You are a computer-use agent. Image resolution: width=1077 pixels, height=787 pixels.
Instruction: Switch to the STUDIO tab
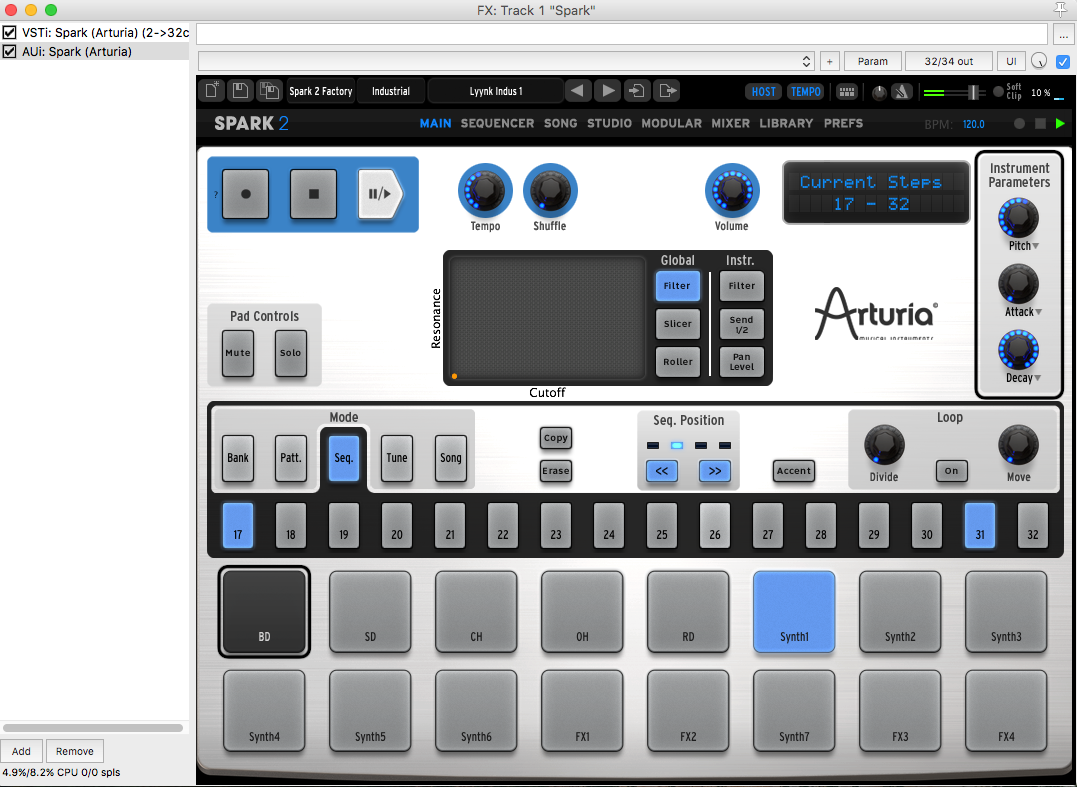pos(609,124)
